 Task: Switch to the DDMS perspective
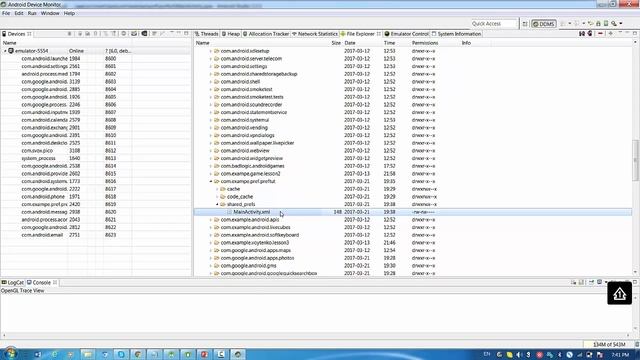tap(544, 24)
